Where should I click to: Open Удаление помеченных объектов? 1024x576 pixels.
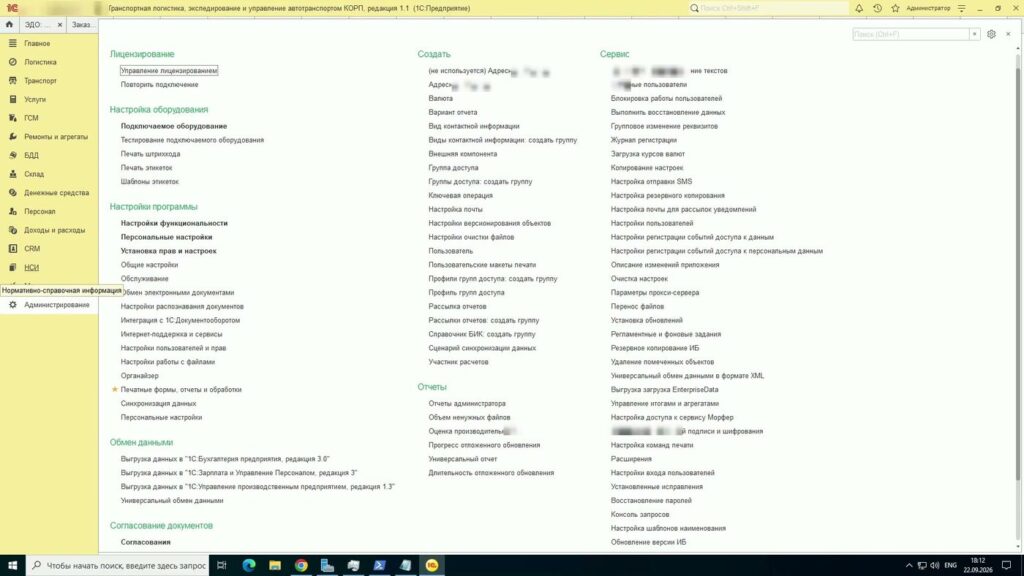662,362
